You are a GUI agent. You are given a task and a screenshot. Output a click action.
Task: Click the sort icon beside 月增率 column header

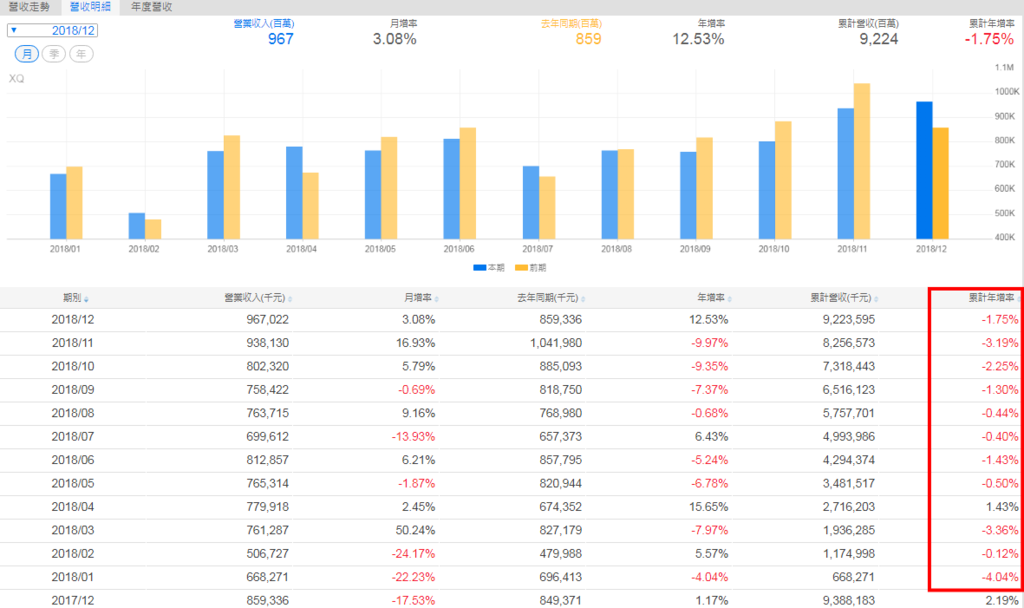(x=436, y=299)
